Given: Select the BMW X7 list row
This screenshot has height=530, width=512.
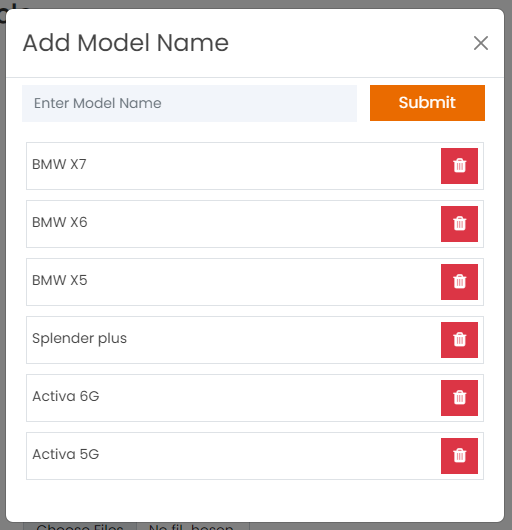Looking at the screenshot, I should (x=255, y=166).
